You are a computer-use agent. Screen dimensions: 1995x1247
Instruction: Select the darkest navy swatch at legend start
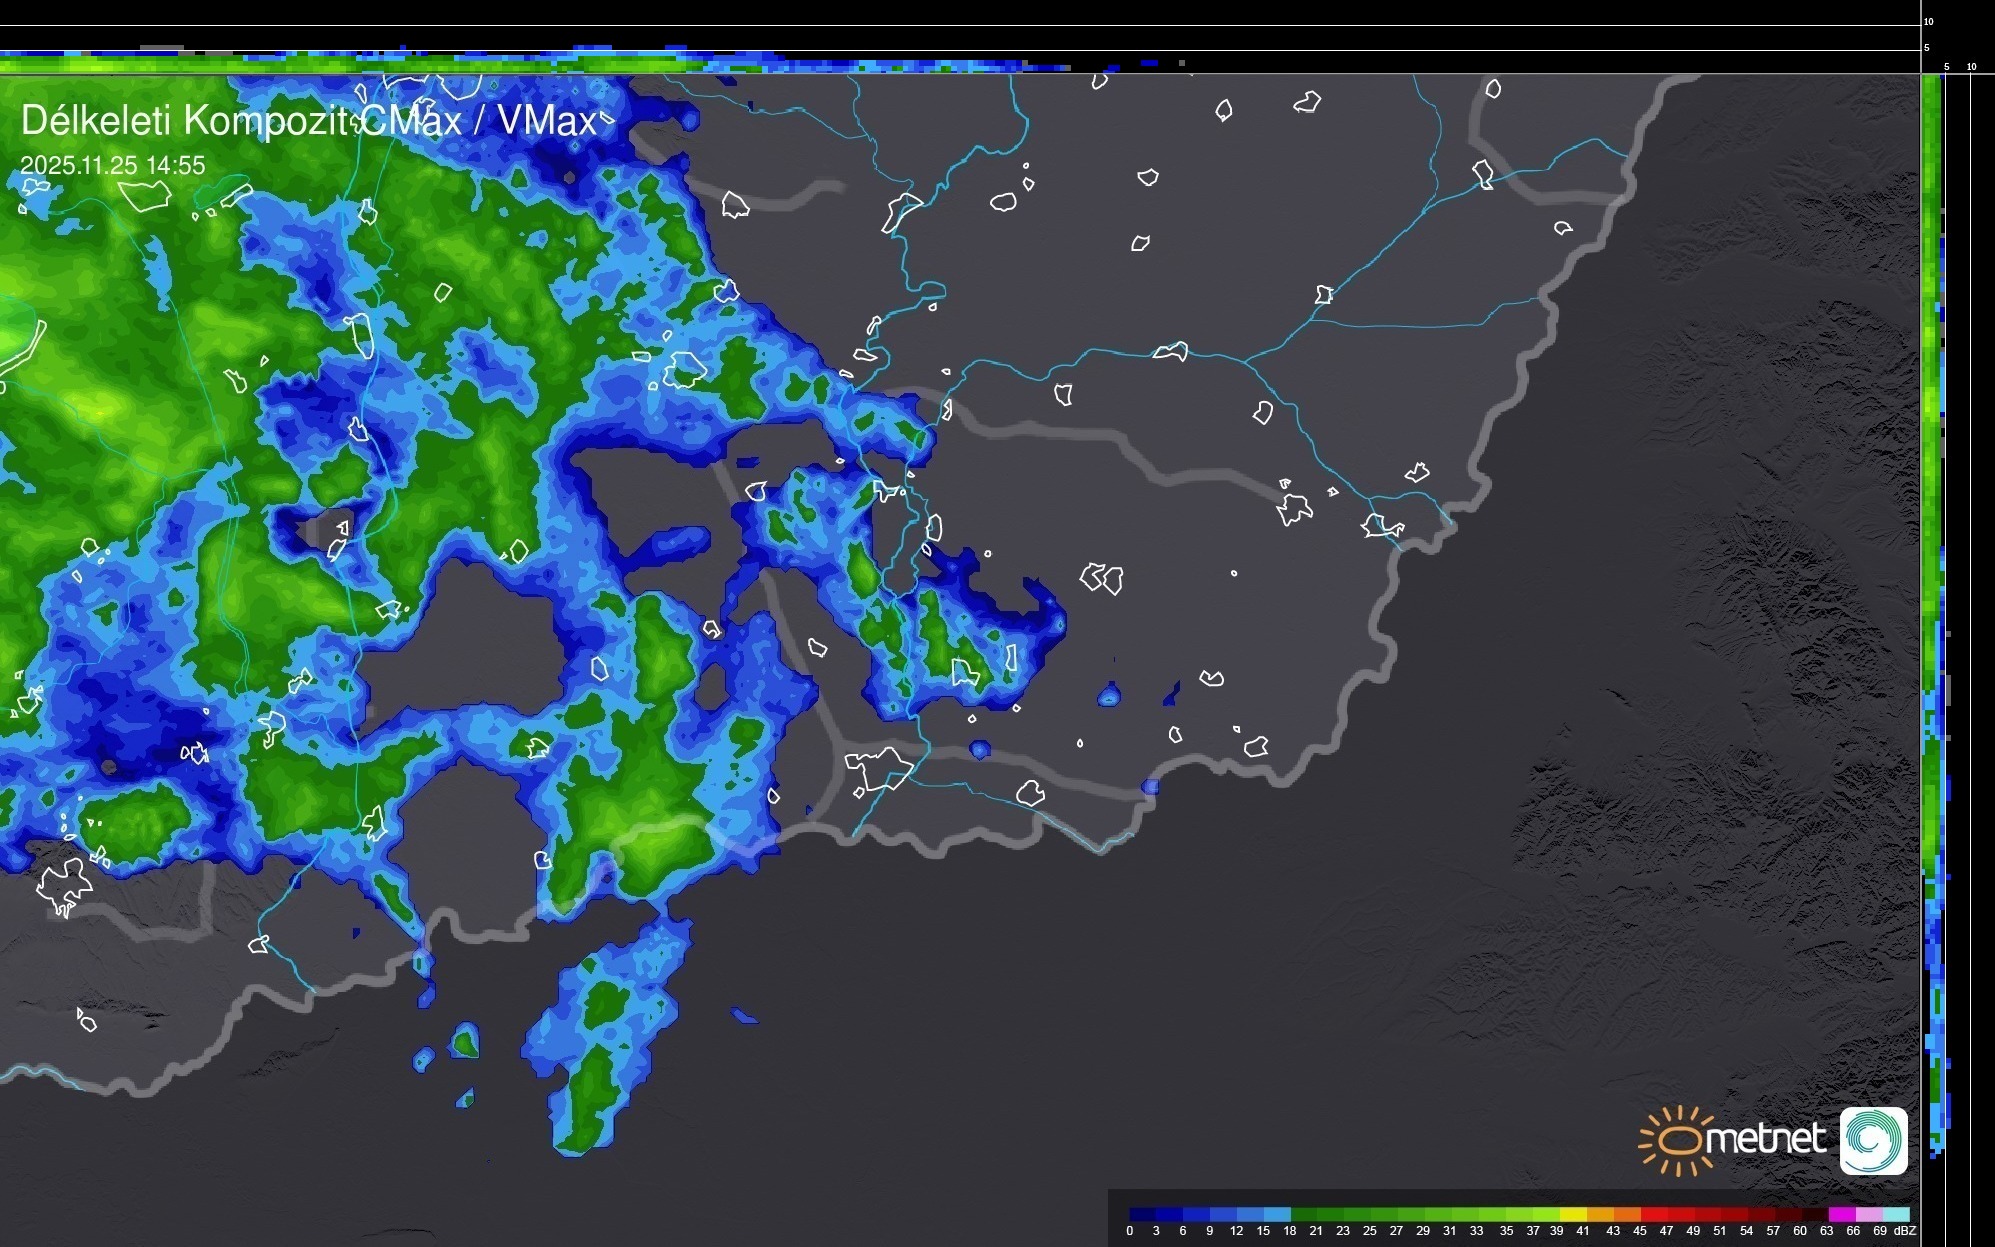click(1142, 1214)
